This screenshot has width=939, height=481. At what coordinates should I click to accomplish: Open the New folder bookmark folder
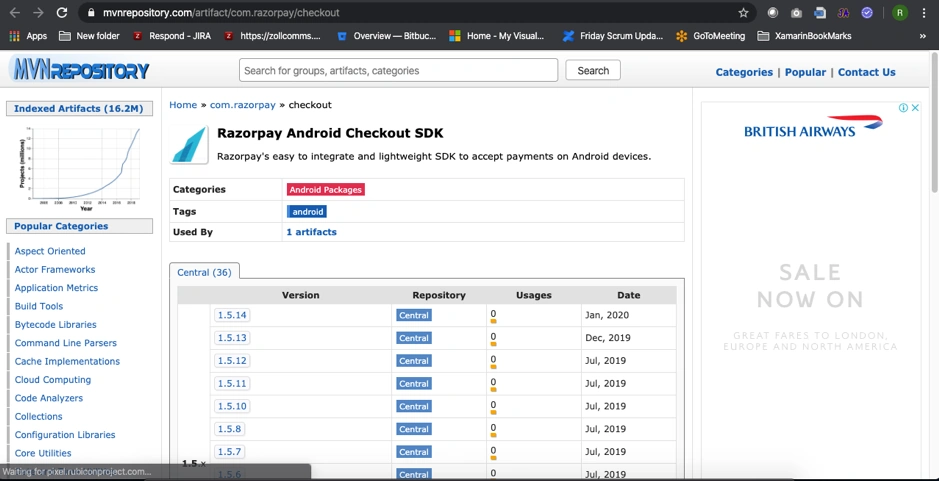pyautogui.click(x=89, y=36)
